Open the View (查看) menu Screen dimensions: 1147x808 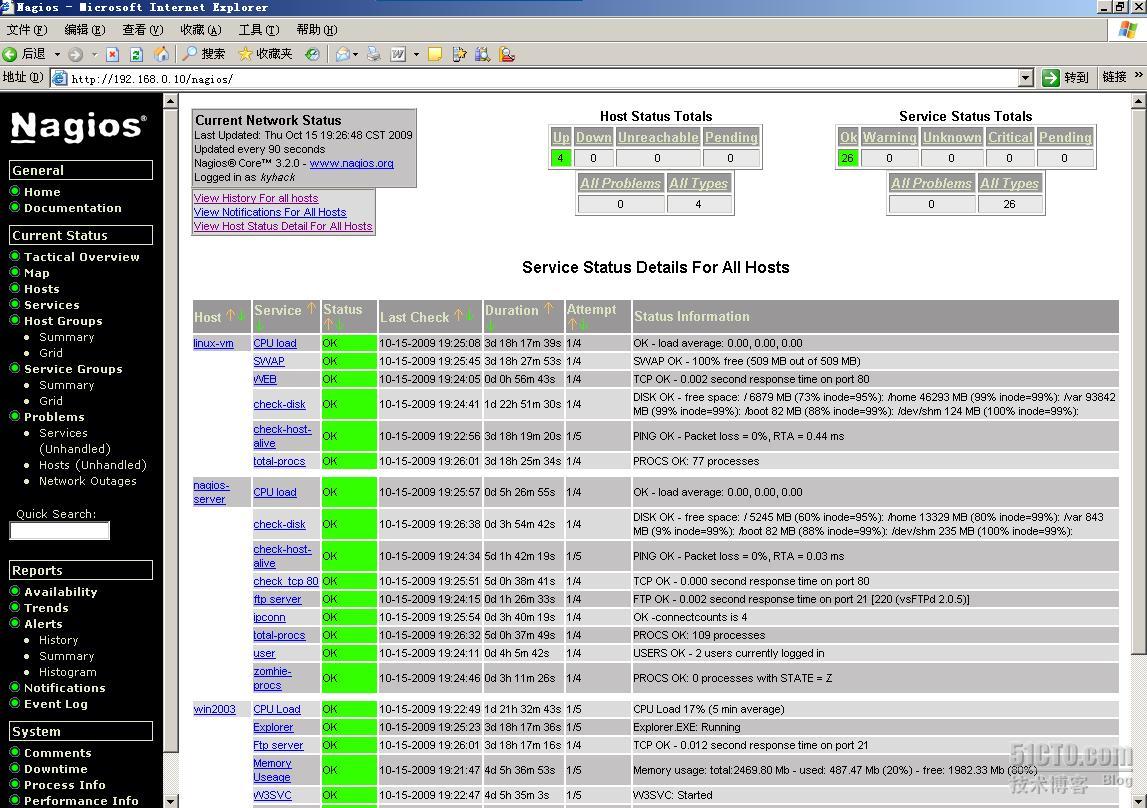[143, 29]
